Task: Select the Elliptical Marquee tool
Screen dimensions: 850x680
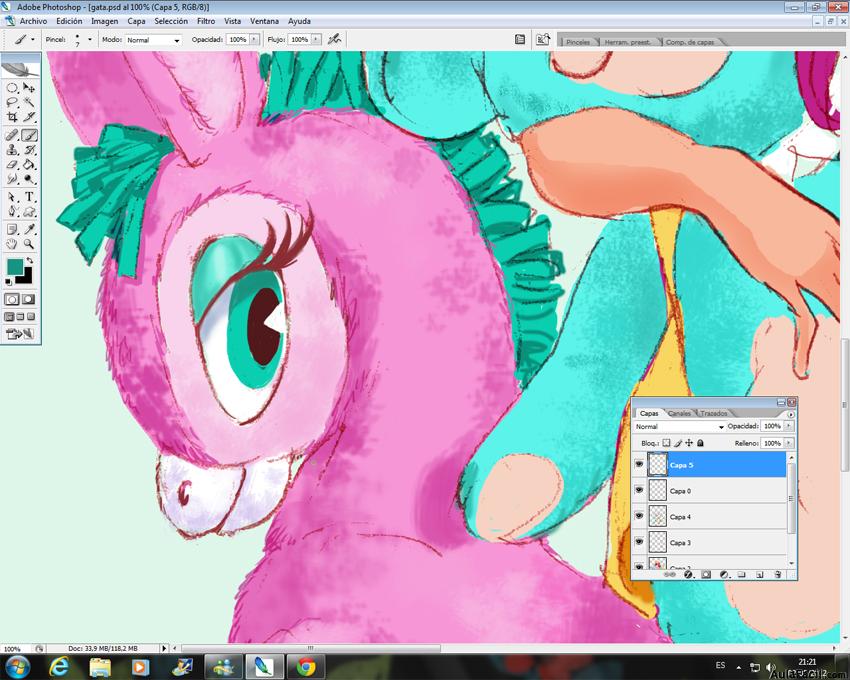Action: coord(12,88)
